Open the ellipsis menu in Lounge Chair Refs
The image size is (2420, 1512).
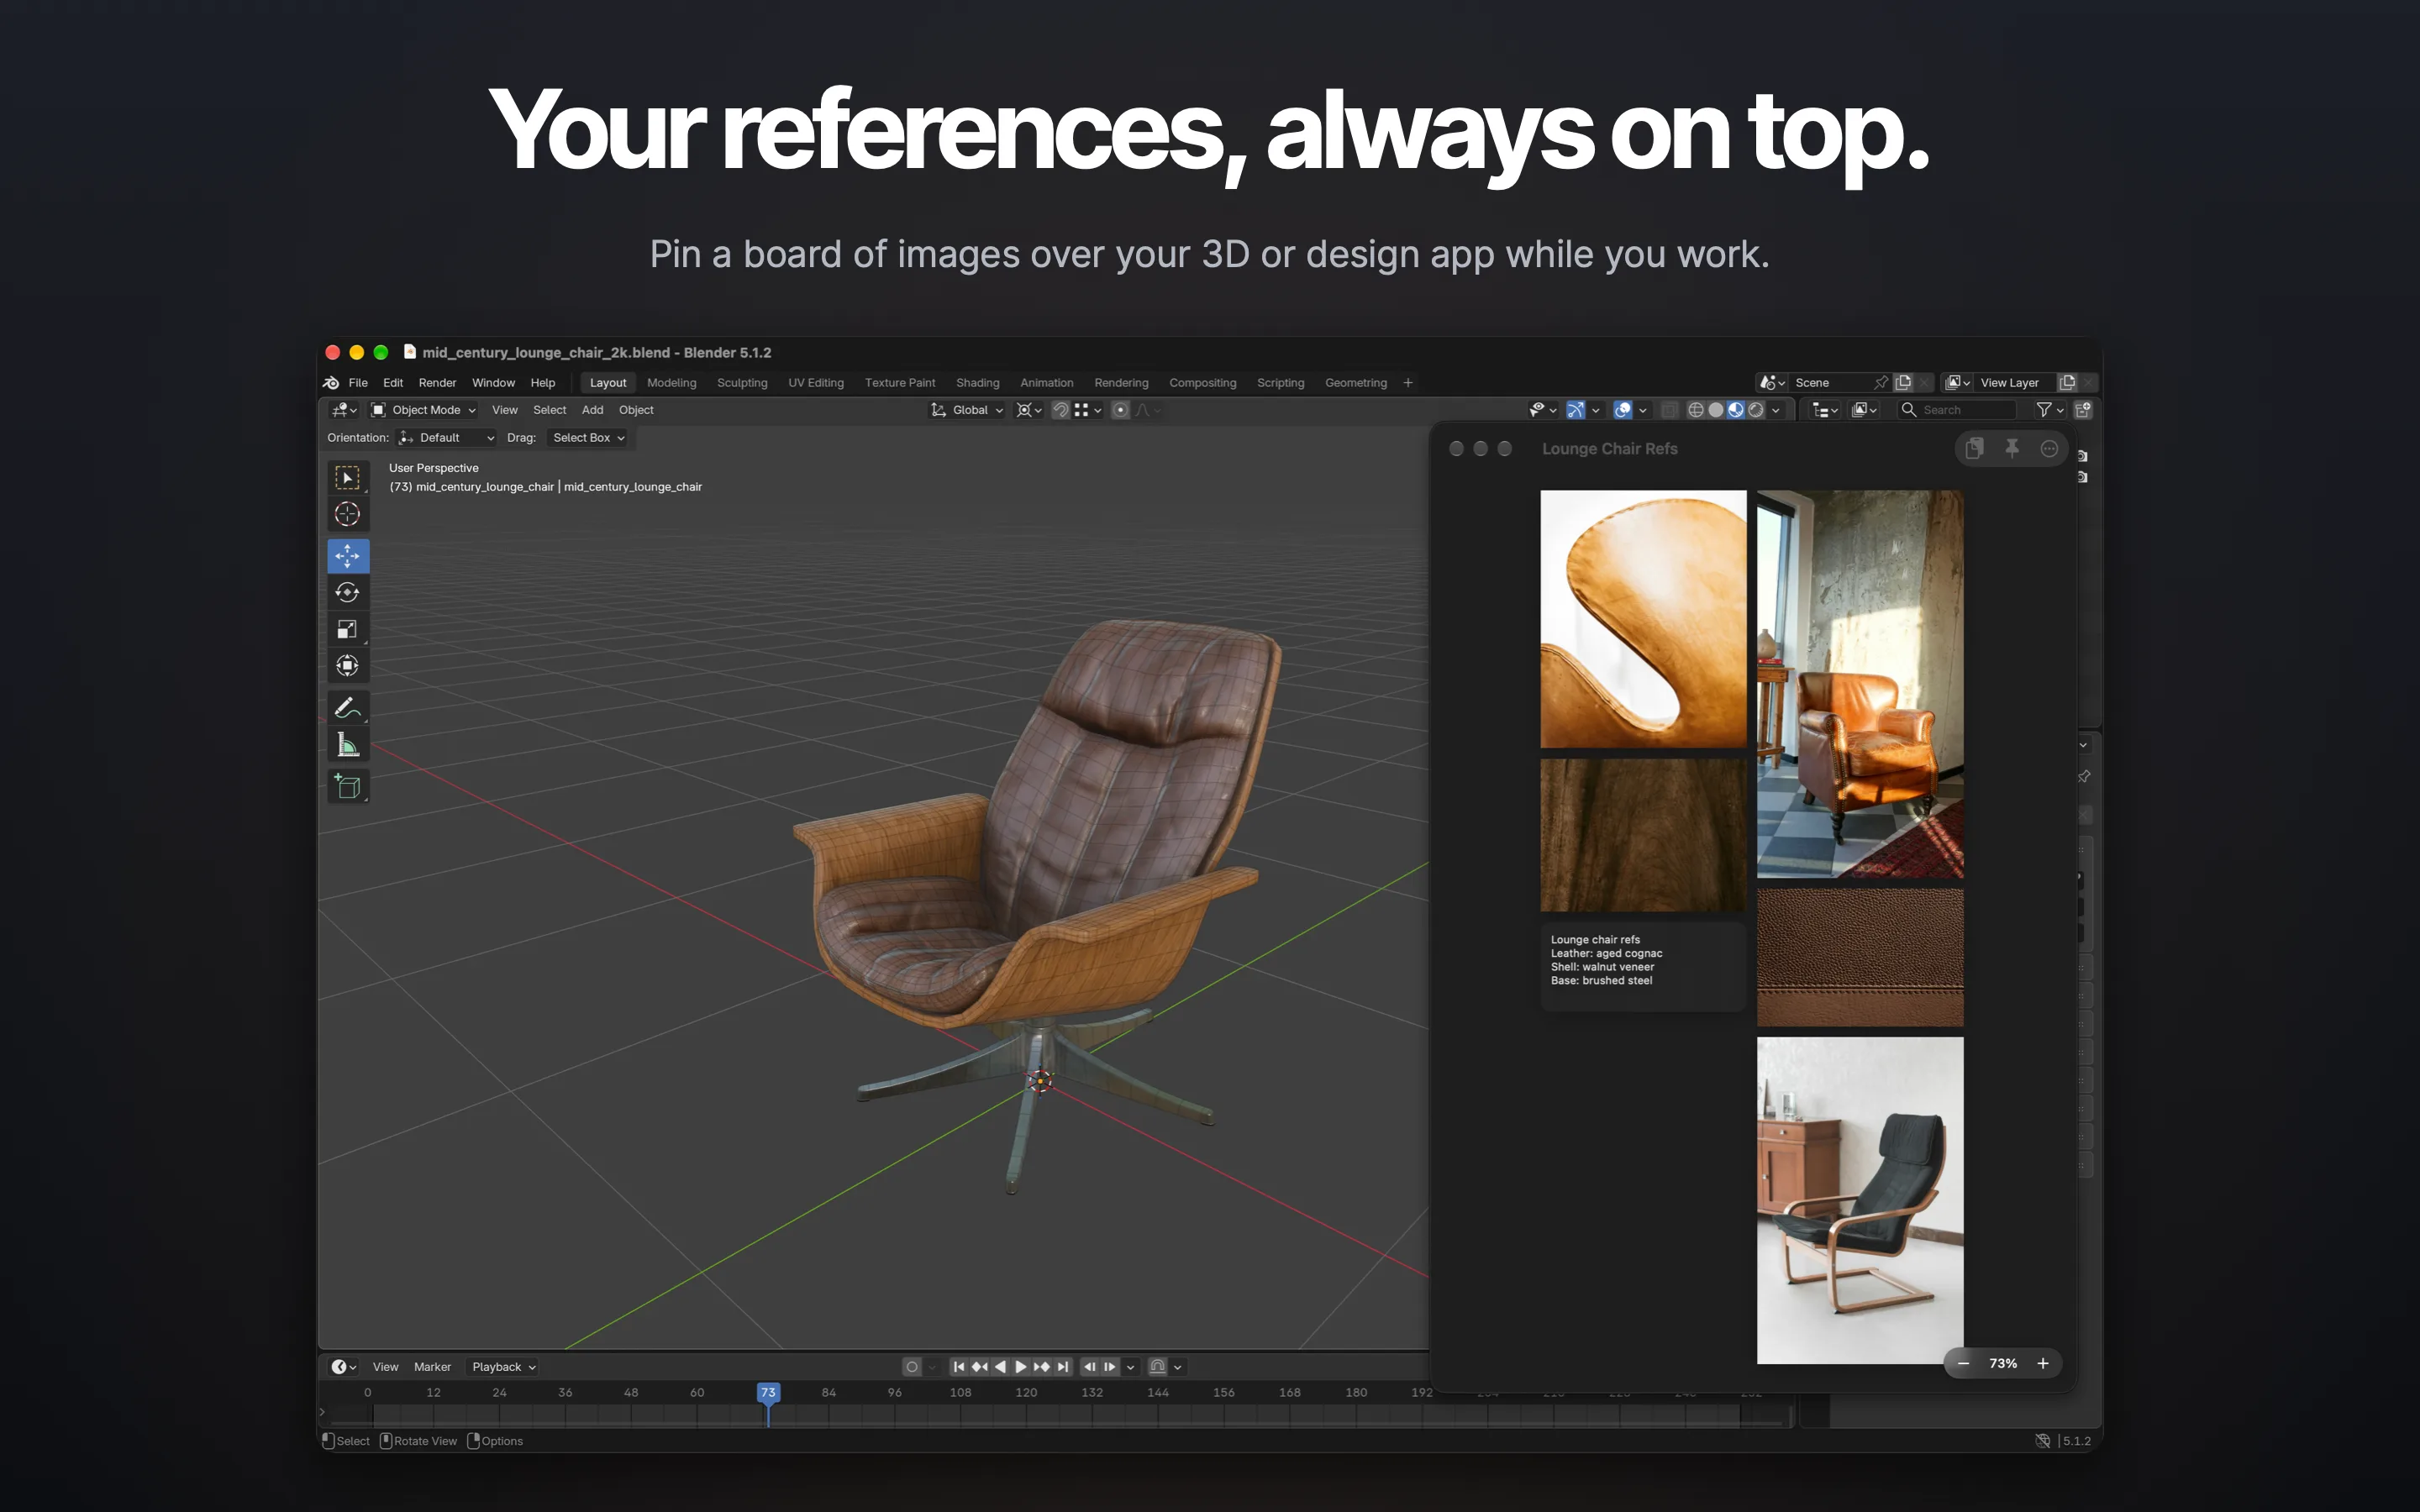2049,449
